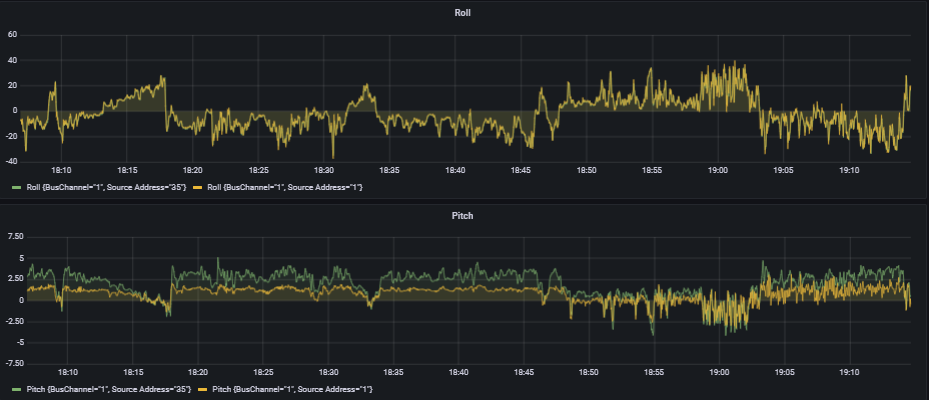Screen dimensions: 929x400
Task: Click Pitch dip near 18:55 on graph
Action: pos(653,334)
